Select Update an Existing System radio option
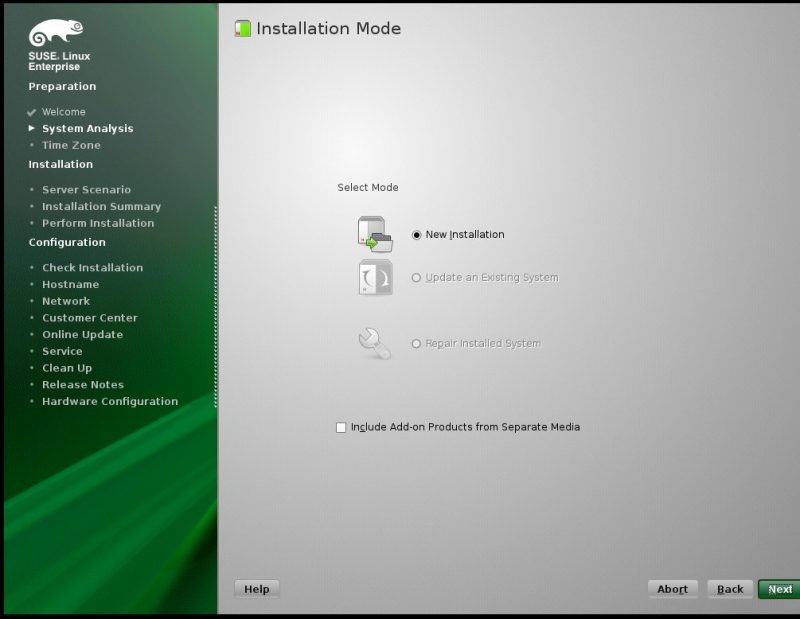Viewport: 800px width, 619px height. point(417,278)
